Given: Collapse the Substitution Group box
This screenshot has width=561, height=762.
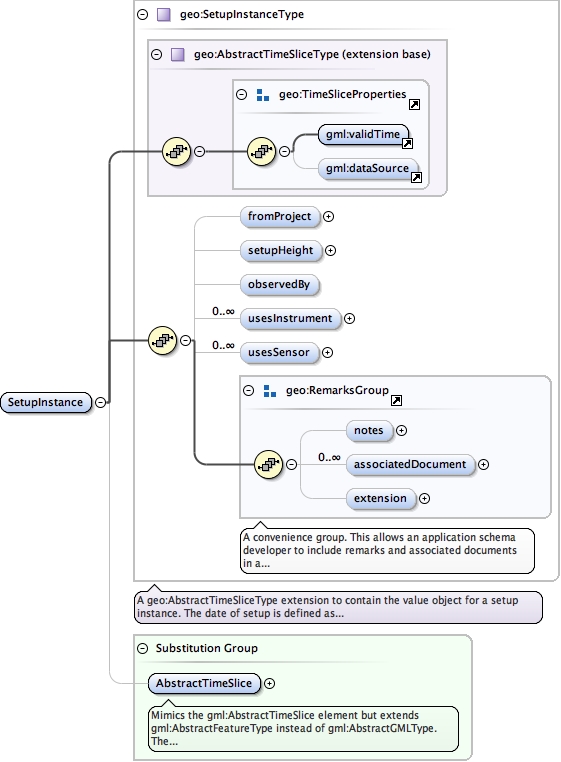Looking at the screenshot, I should [x=142, y=648].
